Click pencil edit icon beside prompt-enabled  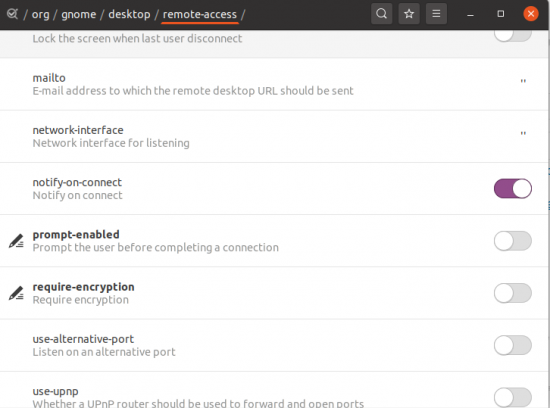coord(16,241)
